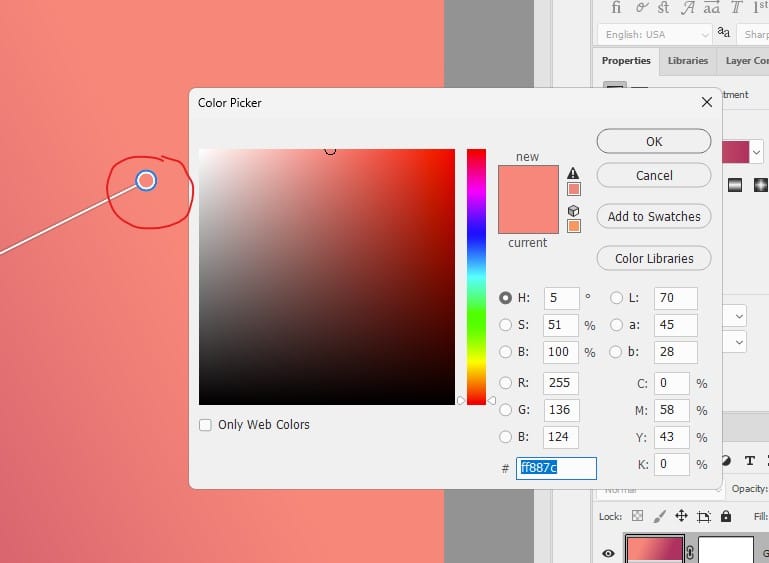769x563 pixels.
Task: Open the Properties tab
Action: pos(626,61)
